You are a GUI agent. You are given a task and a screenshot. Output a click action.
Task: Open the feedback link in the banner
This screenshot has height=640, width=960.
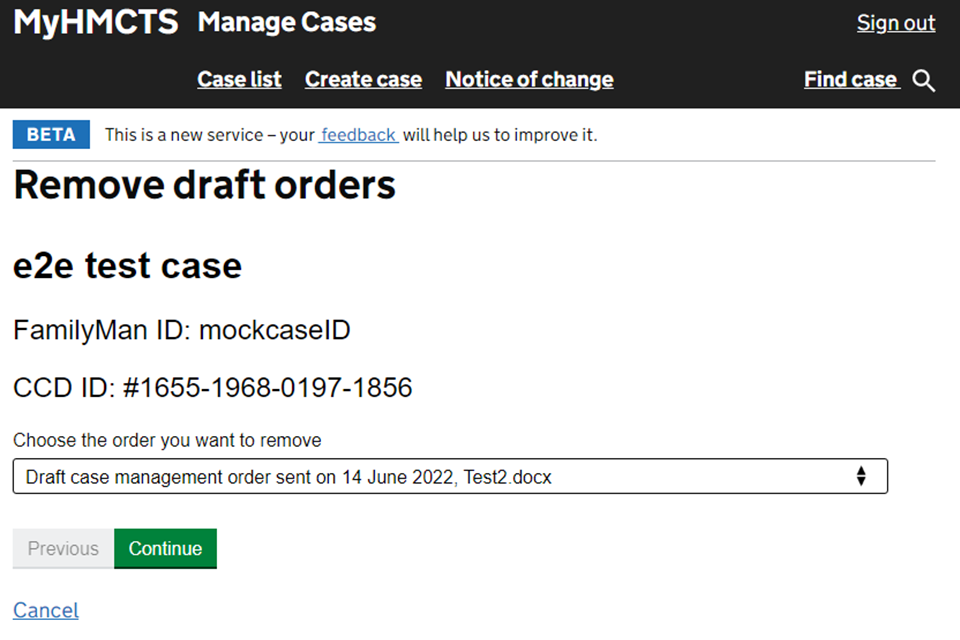(x=358, y=134)
